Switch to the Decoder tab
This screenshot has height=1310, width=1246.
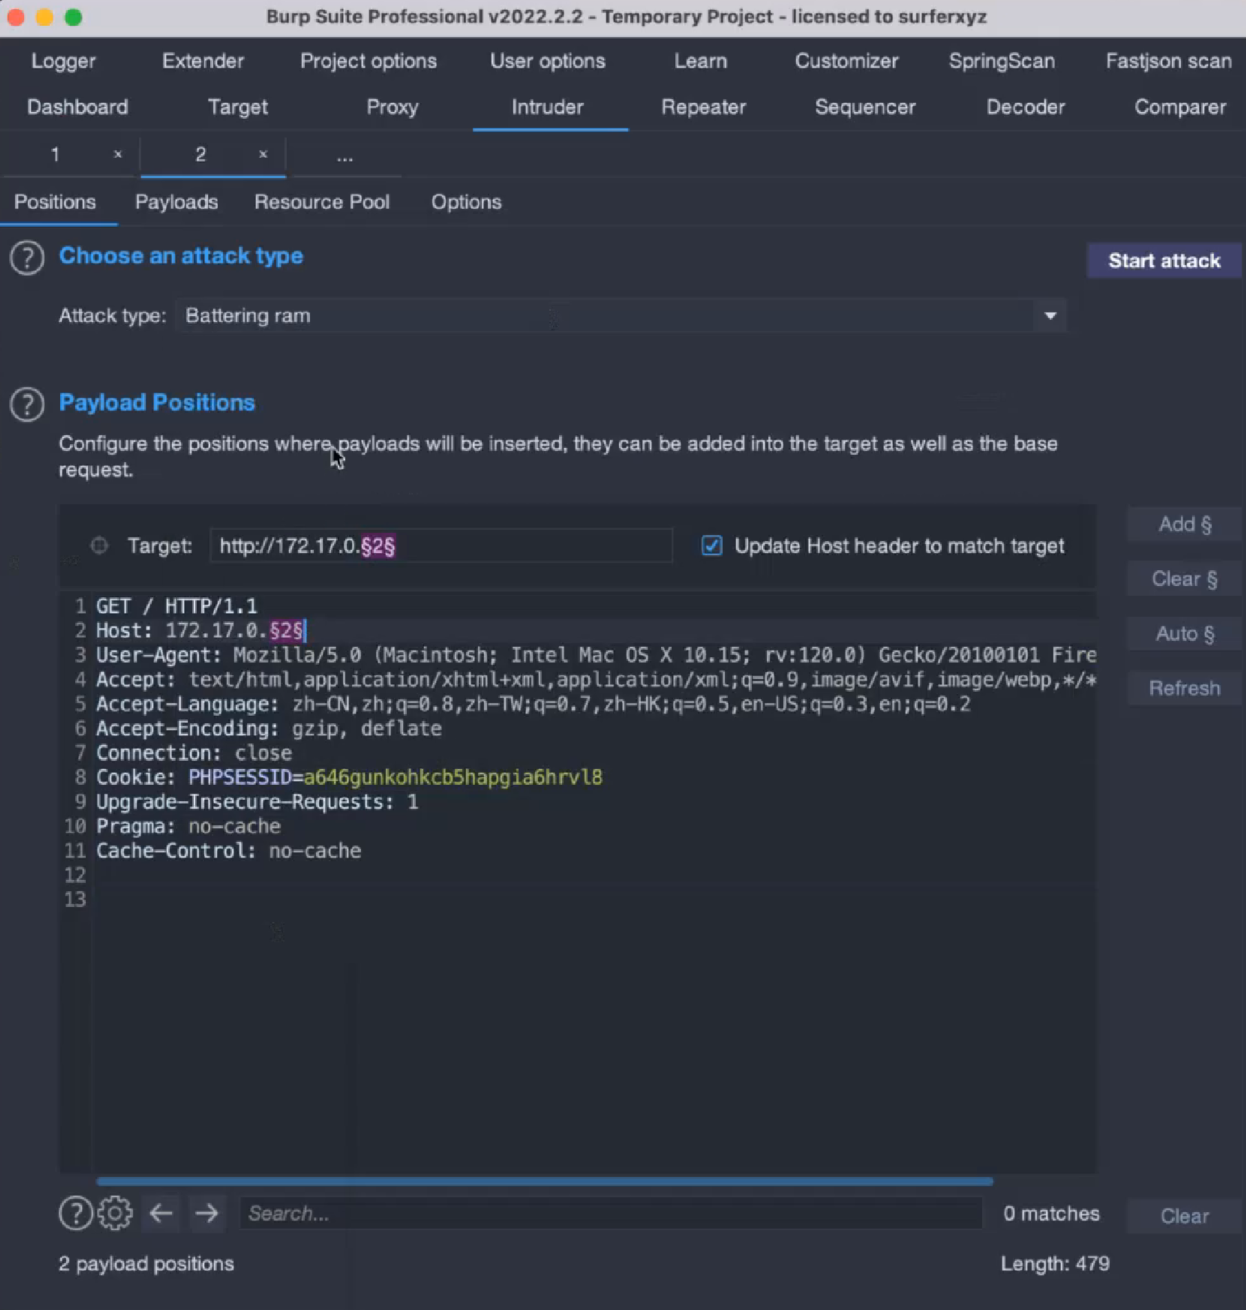coord(1026,107)
